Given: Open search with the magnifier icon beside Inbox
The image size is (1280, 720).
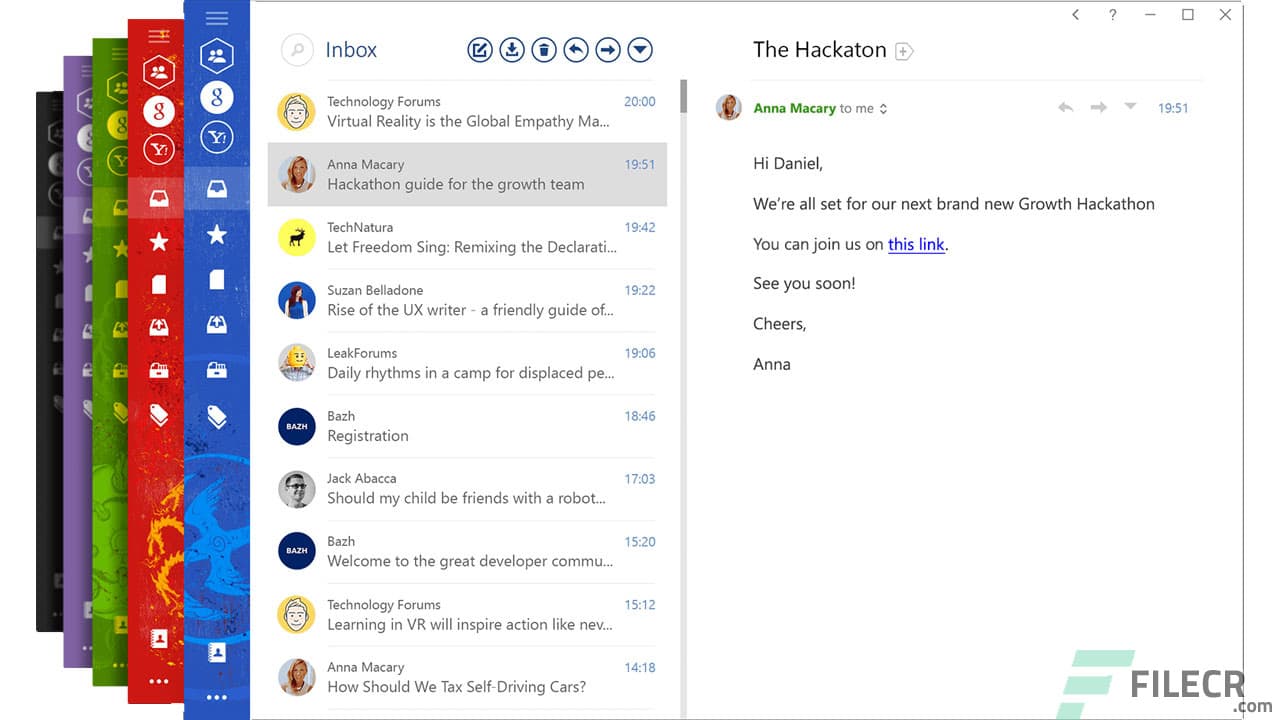Looking at the screenshot, I should [296, 49].
